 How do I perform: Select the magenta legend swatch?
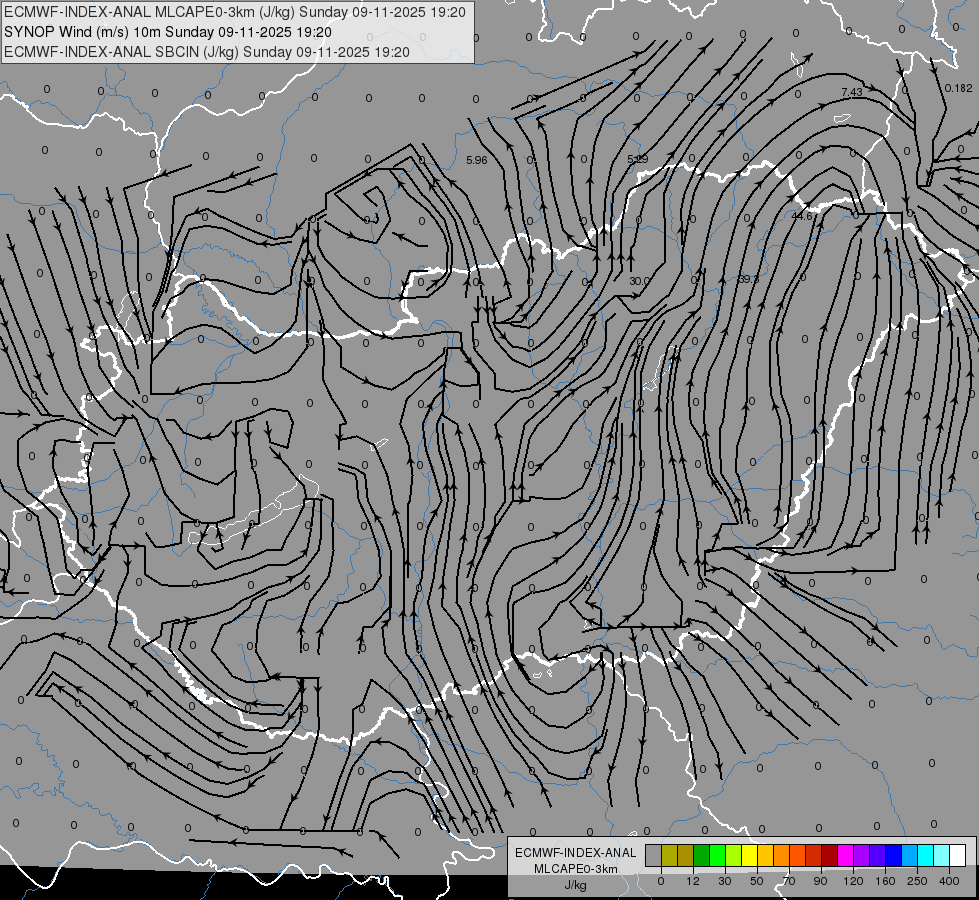coord(845,855)
